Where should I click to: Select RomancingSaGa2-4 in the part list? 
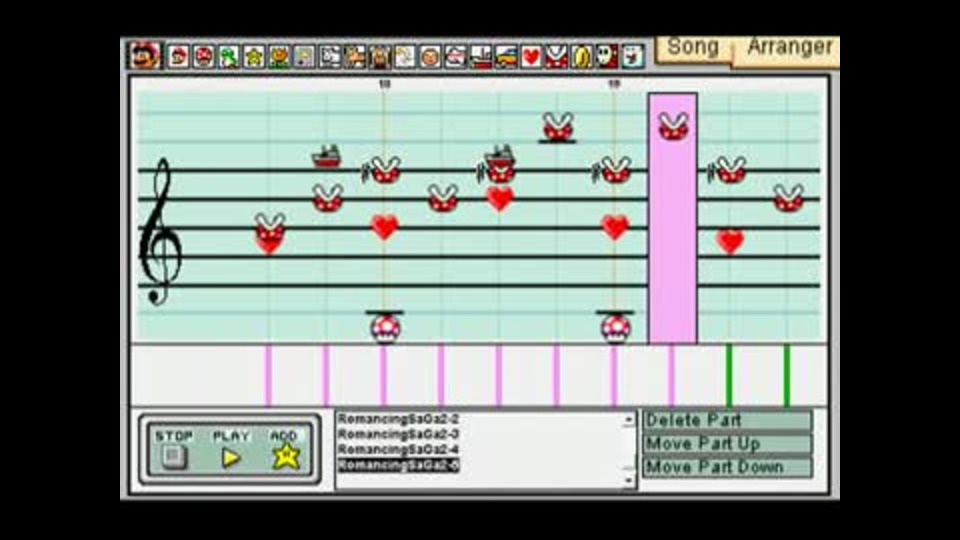pyautogui.click(x=399, y=450)
